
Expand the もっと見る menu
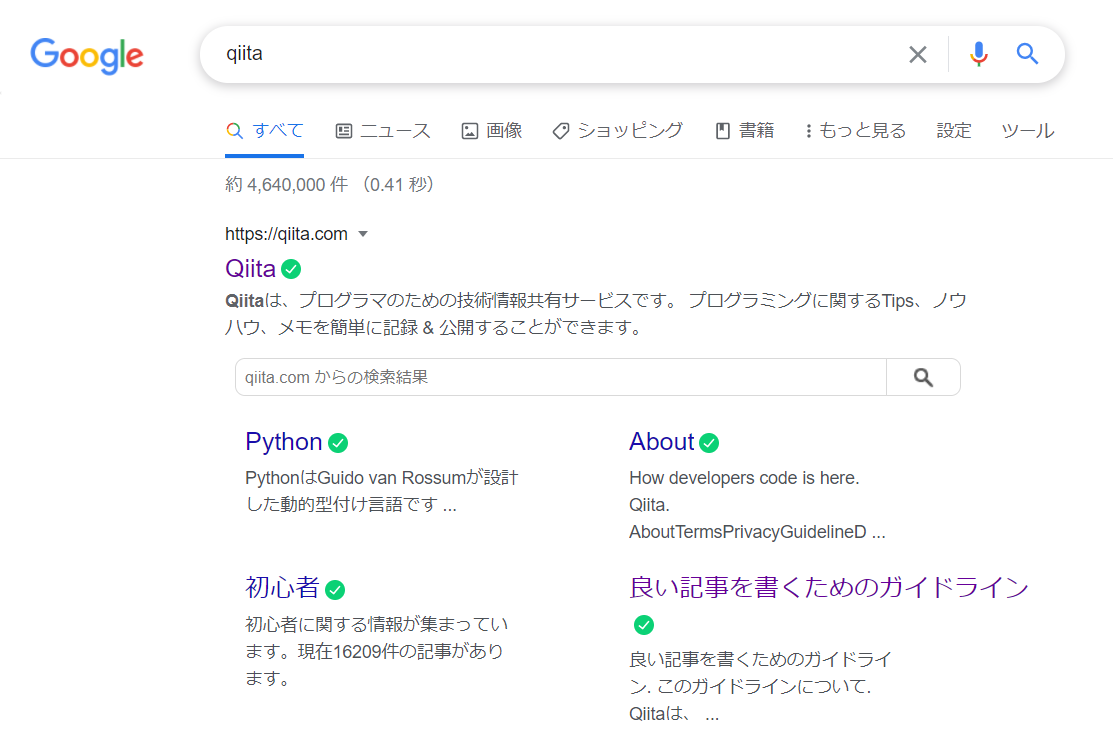856,131
